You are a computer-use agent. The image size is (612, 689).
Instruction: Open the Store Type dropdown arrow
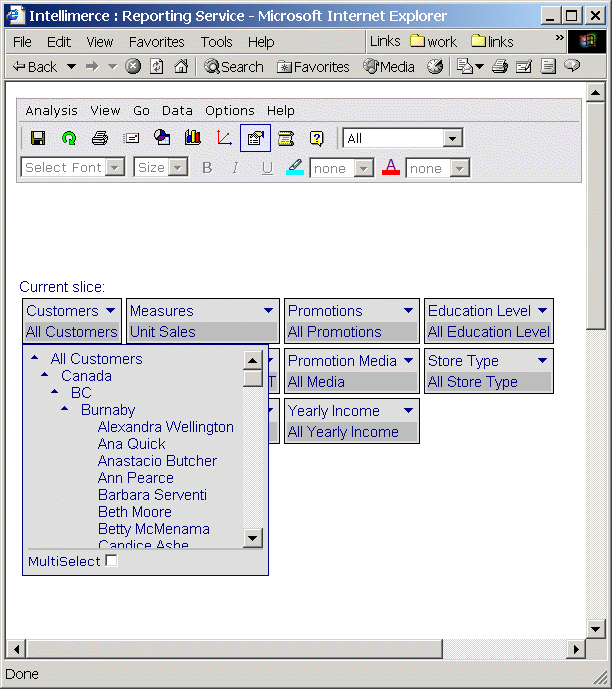(x=543, y=360)
